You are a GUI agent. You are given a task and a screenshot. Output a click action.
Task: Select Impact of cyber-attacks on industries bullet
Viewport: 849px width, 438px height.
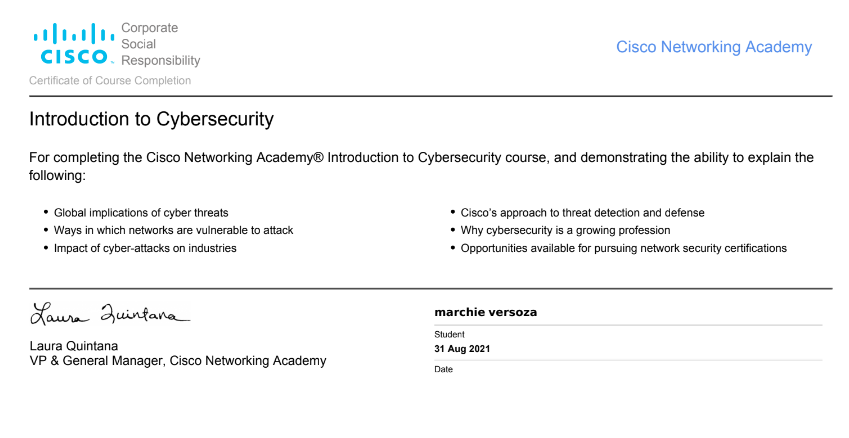click(145, 248)
